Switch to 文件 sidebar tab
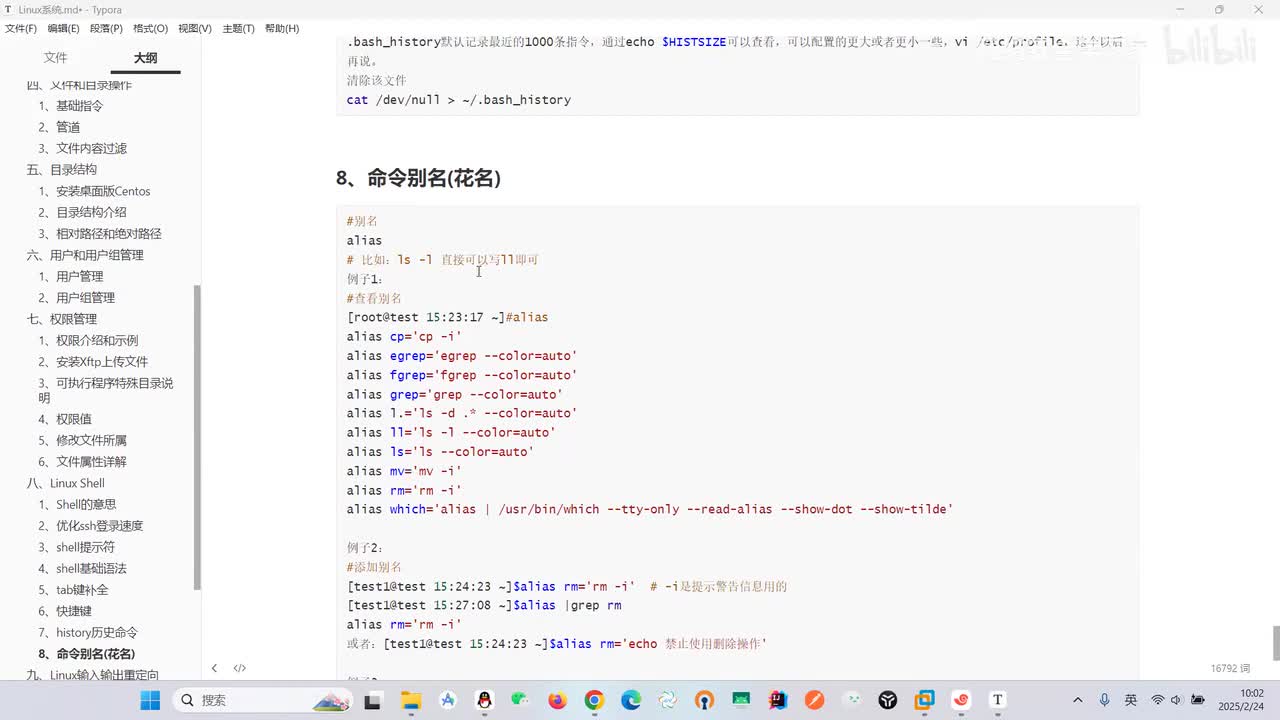This screenshot has height=720, width=1280. click(56, 58)
